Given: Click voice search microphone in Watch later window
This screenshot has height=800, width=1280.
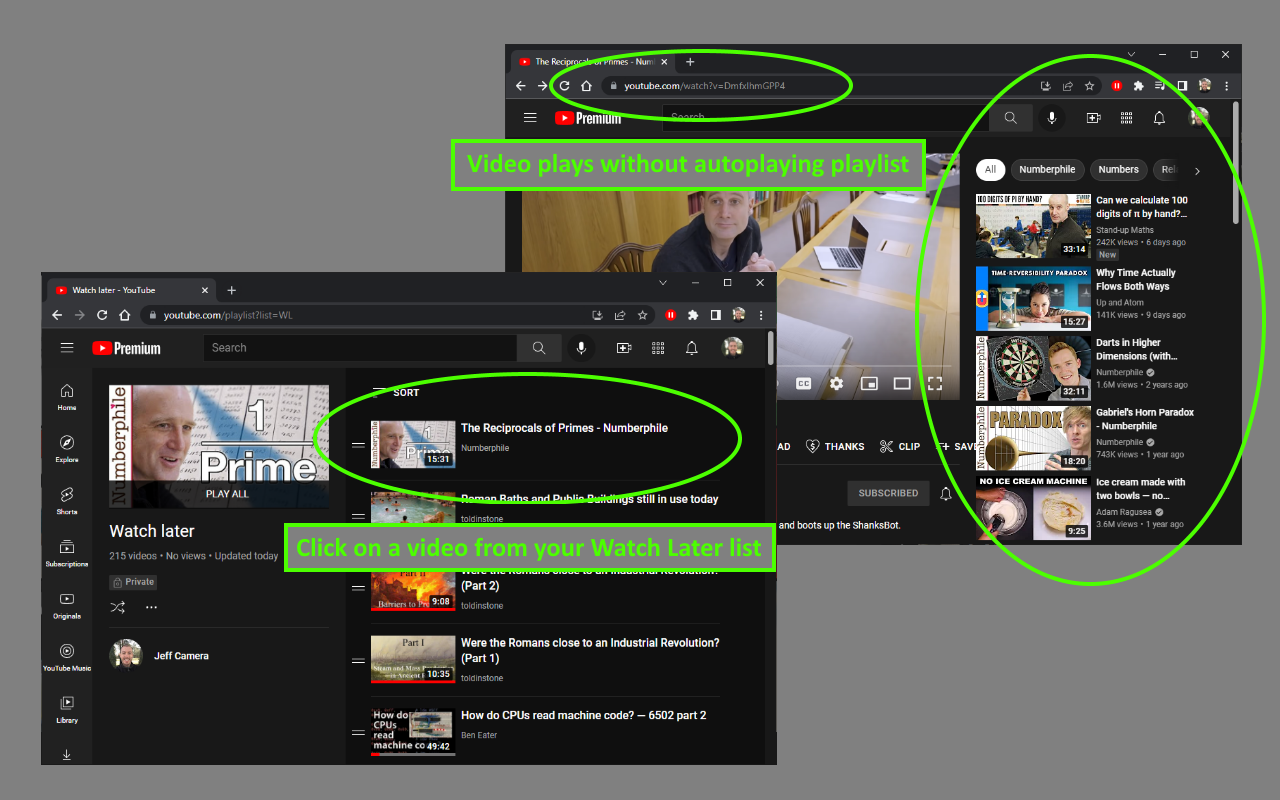Looking at the screenshot, I should [580, 348].
